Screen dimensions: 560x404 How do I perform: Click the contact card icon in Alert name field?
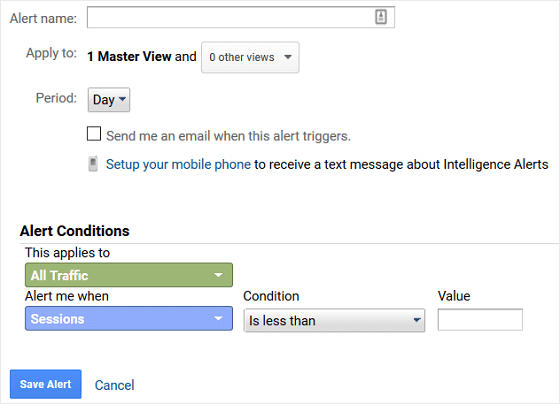click(x=381, y=17)
